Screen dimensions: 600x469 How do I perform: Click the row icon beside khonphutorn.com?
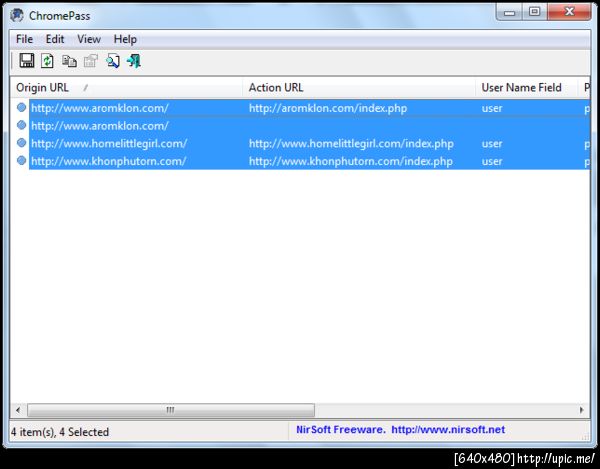(x=21, y=160)
